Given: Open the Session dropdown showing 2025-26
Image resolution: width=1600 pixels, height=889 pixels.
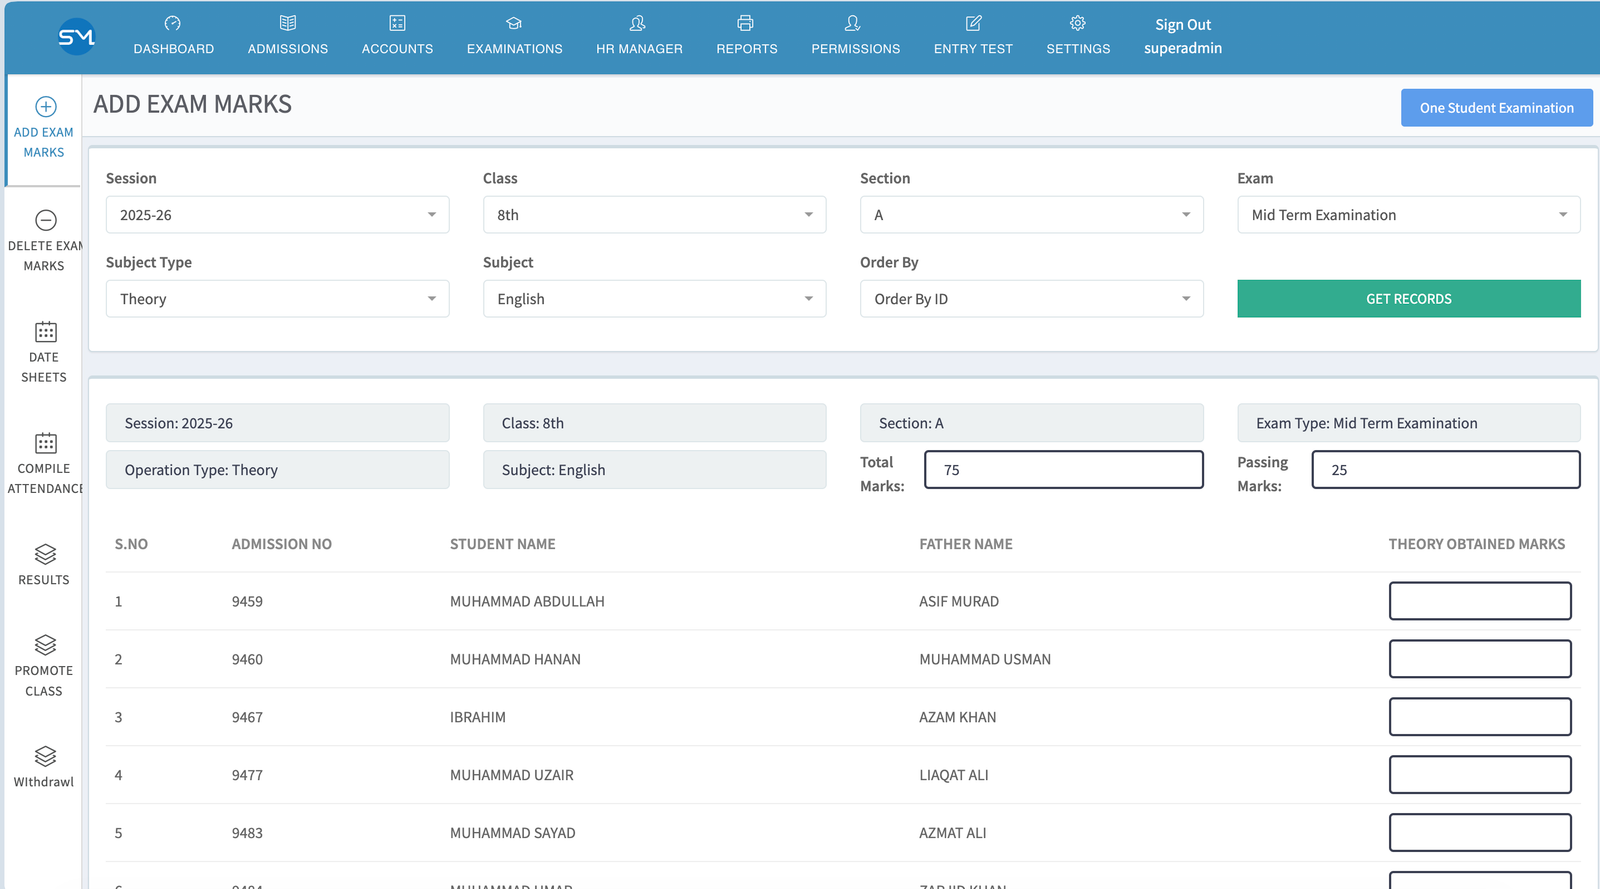Looking at the screenshot, I should pos(278,215).
